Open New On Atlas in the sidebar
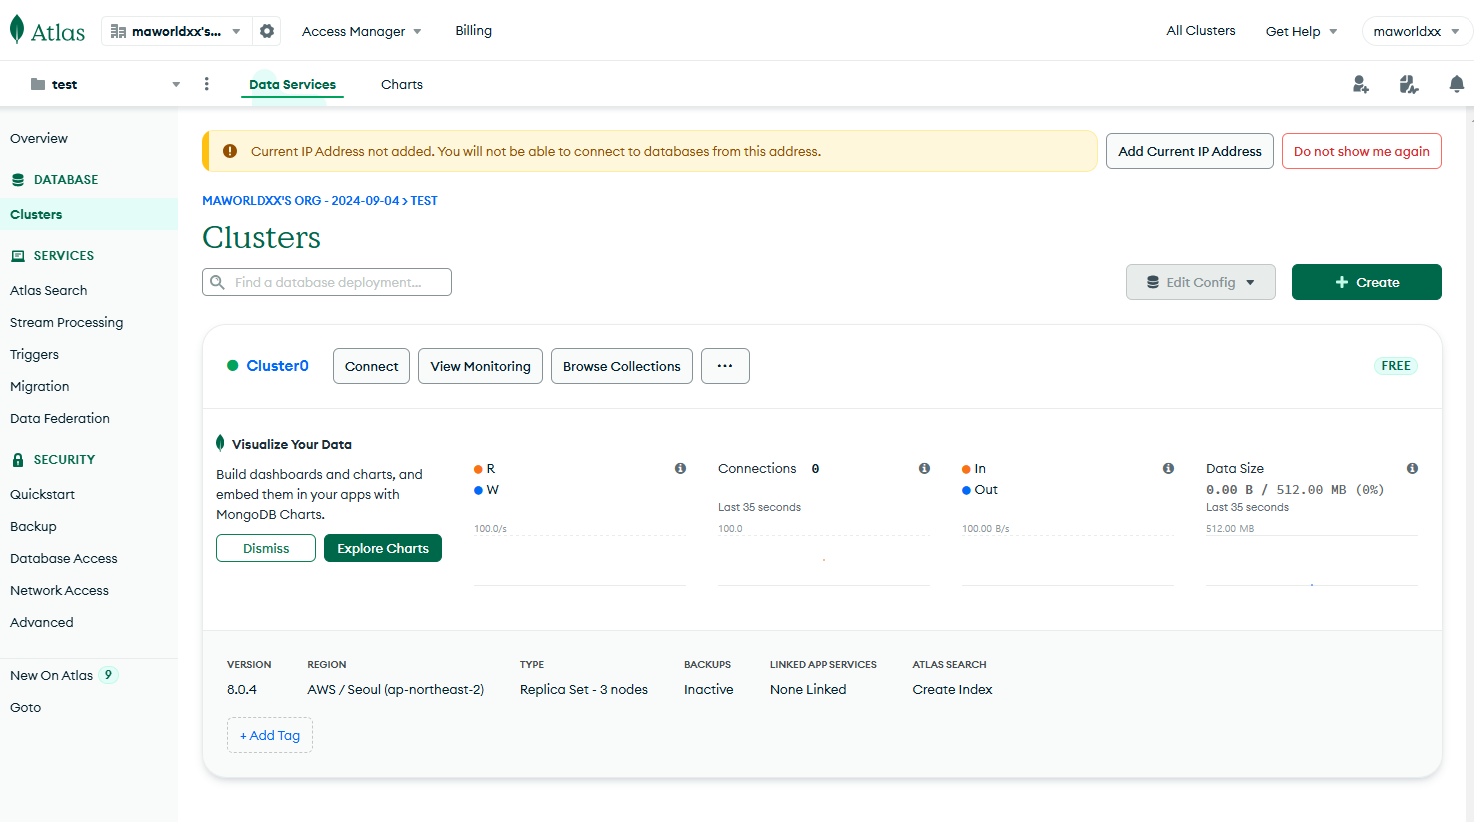This screenshot has height=822, width=1474. 52,675
